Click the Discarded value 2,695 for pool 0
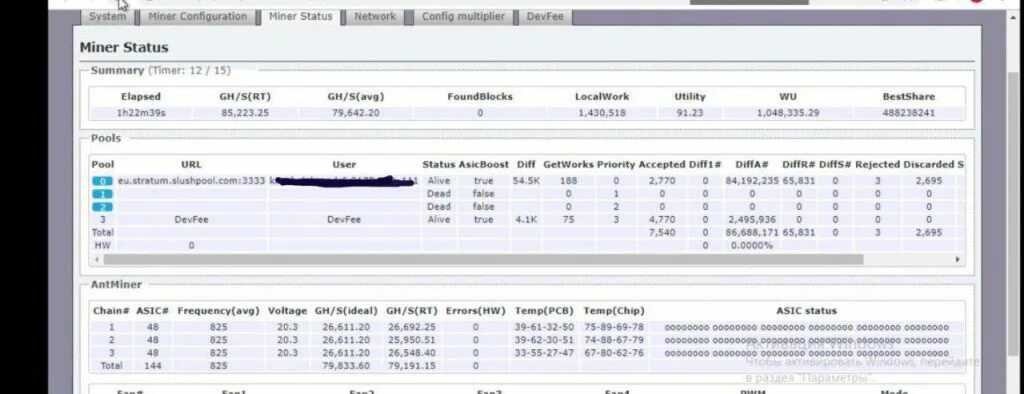Screen dimensions: 1024x394 pos(929,181)
